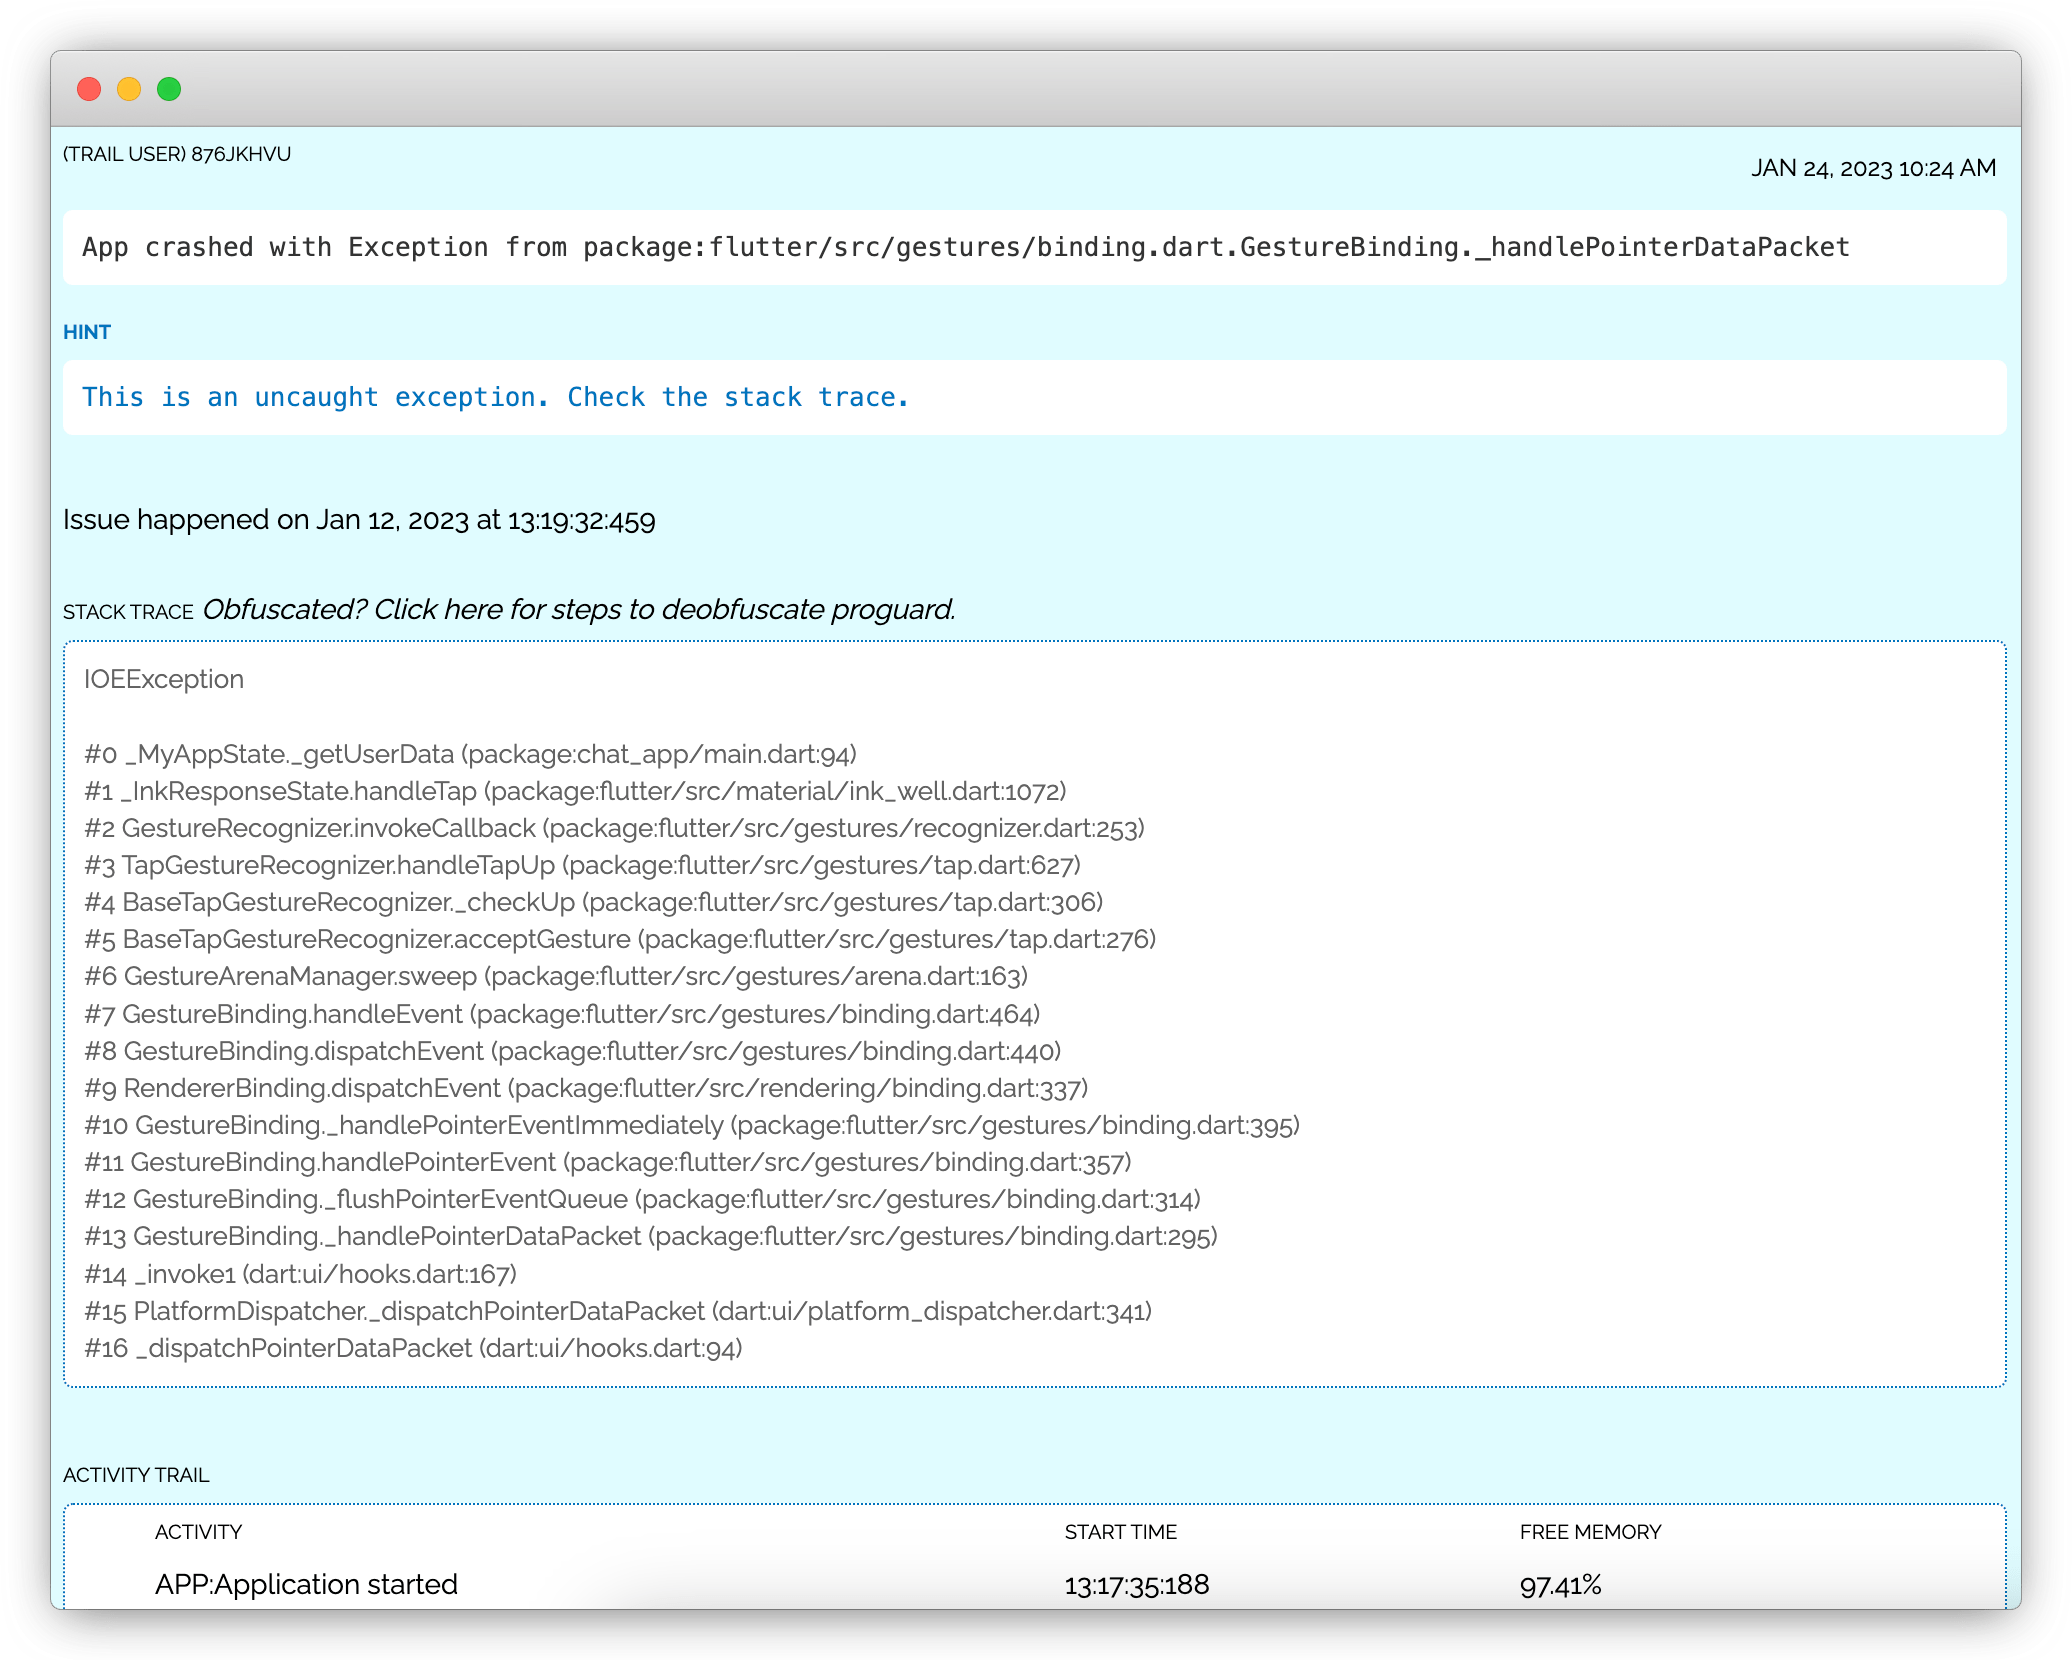Select stack frame #0 _MyAppState._getUserData

pyautogui.click(x=470, y=754)
